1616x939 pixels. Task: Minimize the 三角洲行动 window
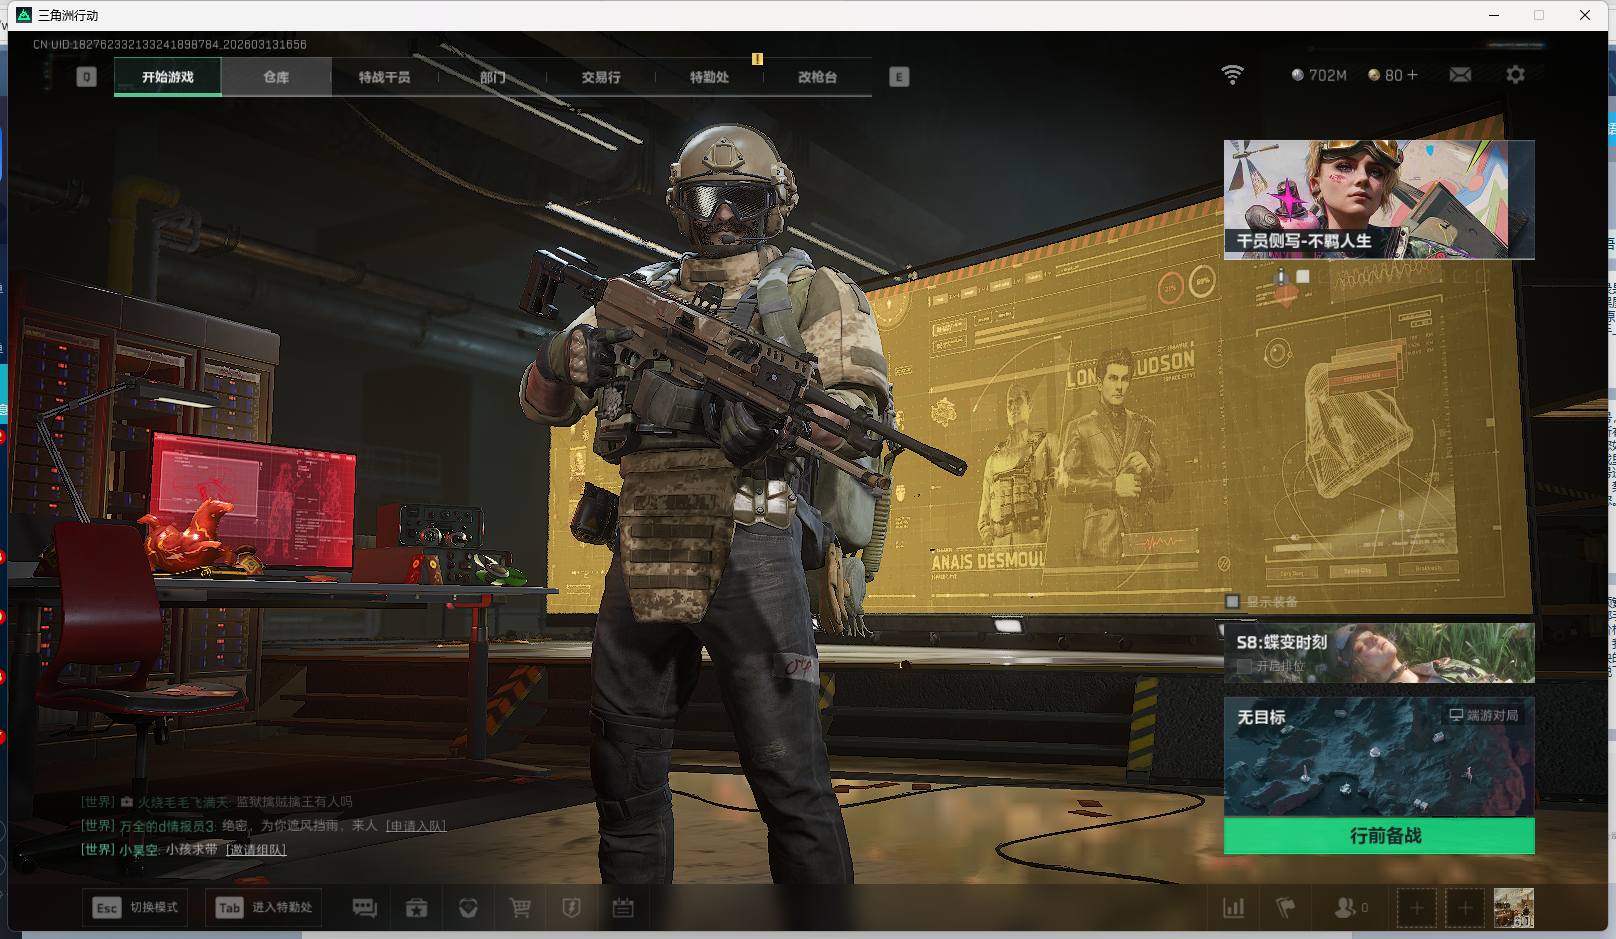(x=1495, y=15)
